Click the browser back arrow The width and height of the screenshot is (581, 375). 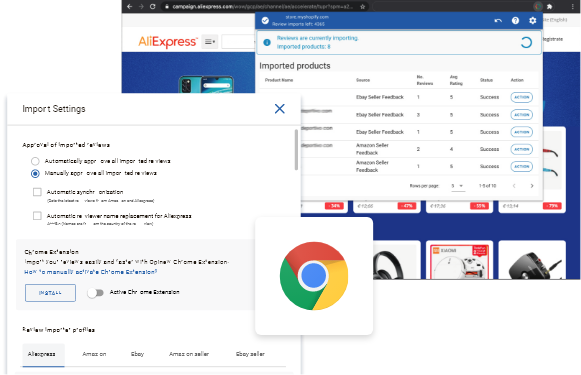(x=129, y=6)
